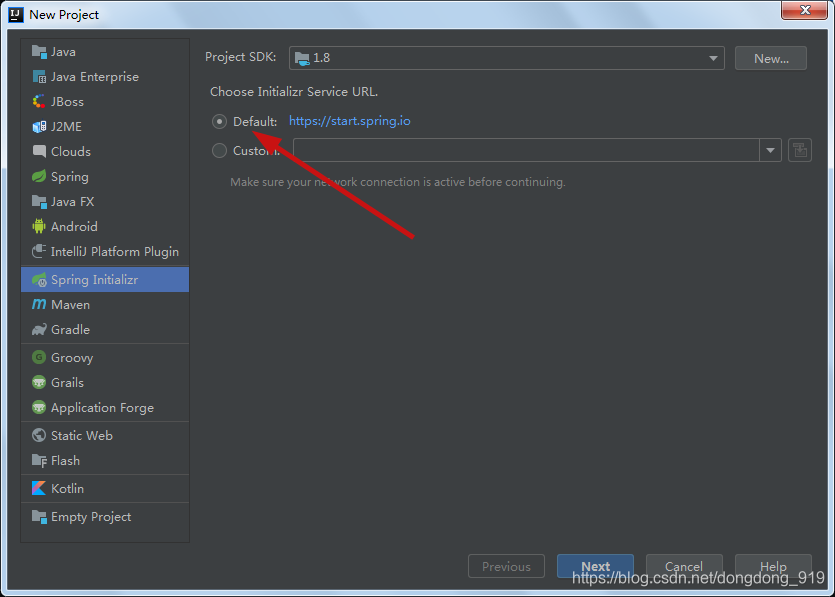Click the Java folder icon in the project list

39,52
